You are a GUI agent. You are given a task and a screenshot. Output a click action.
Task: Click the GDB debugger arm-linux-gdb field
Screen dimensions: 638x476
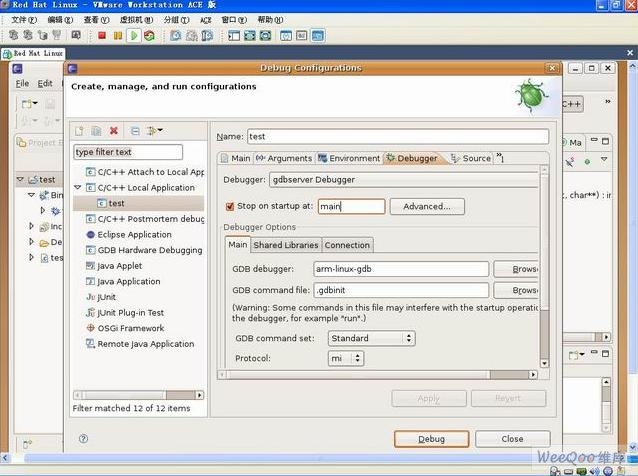(401, 269)
